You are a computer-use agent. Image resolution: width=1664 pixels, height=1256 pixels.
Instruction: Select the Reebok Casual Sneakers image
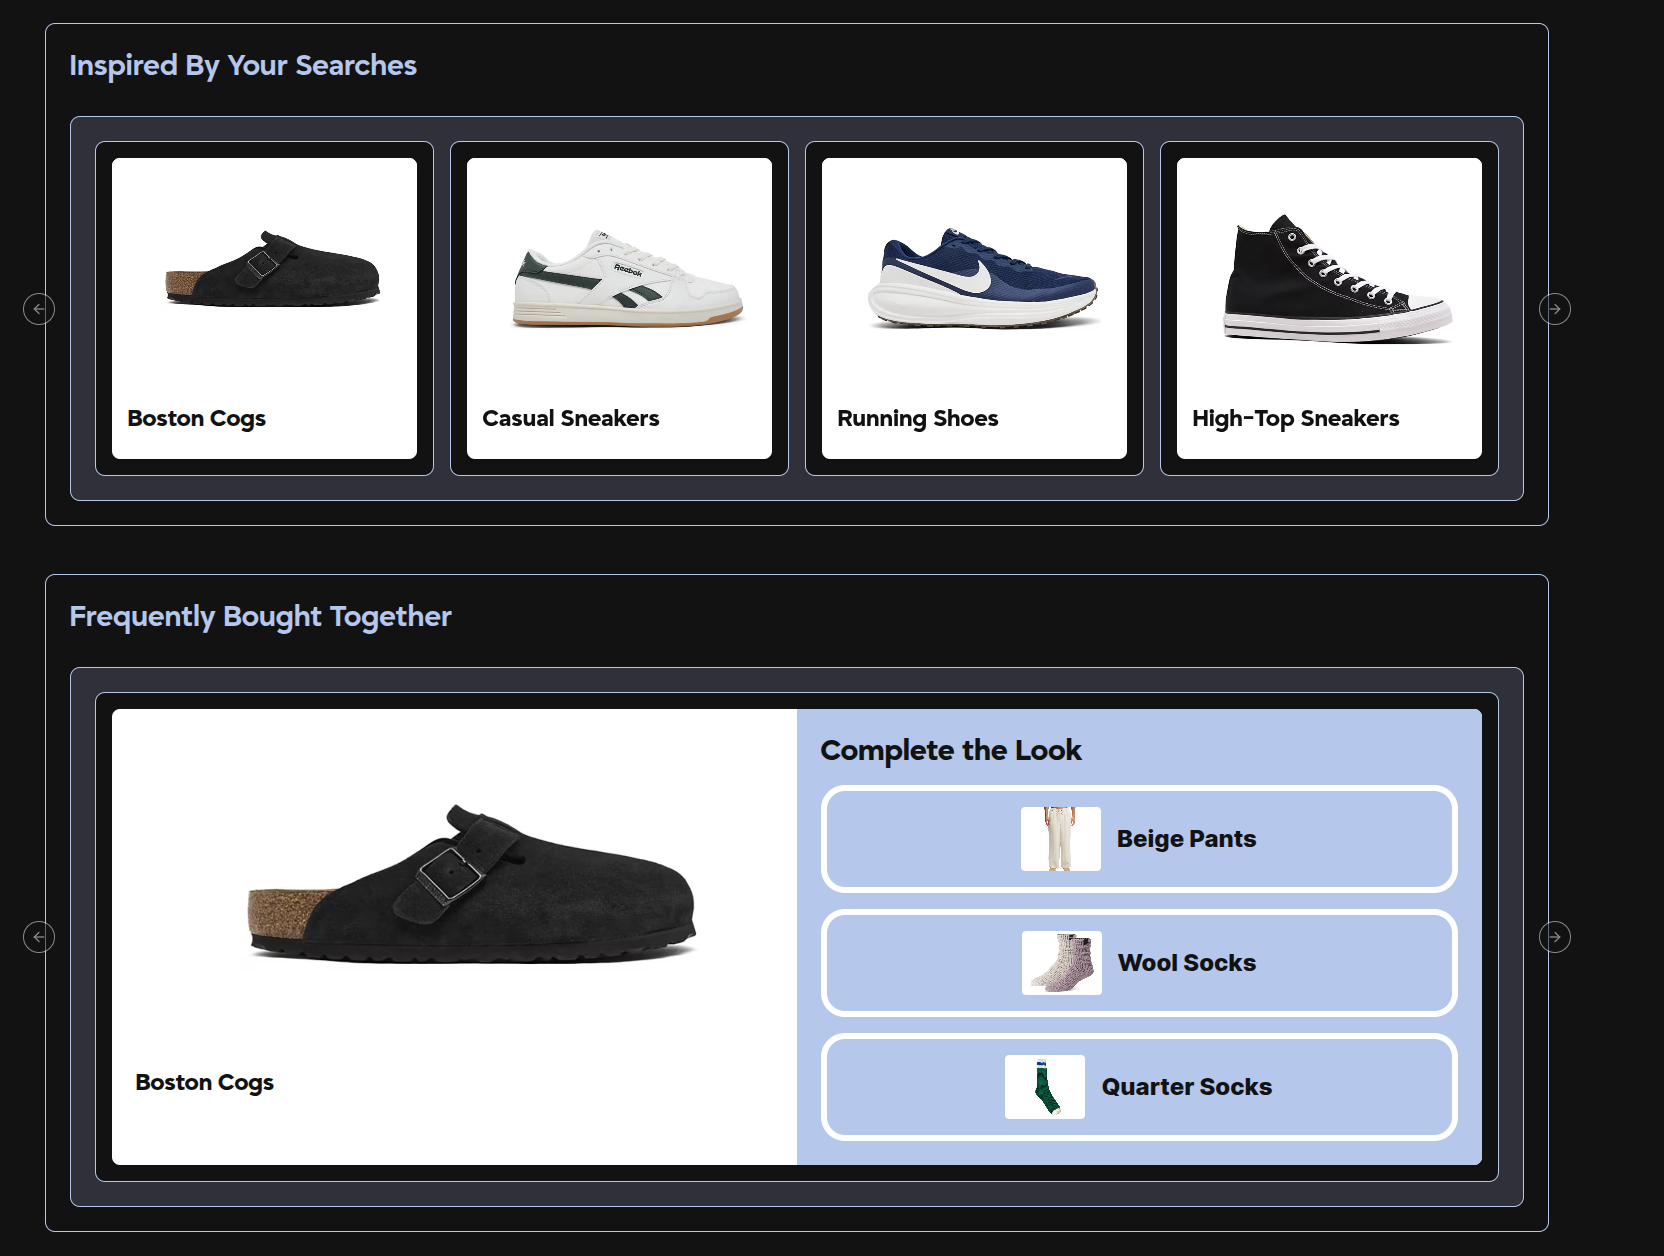pyautogui.click(x=627, y=279)
